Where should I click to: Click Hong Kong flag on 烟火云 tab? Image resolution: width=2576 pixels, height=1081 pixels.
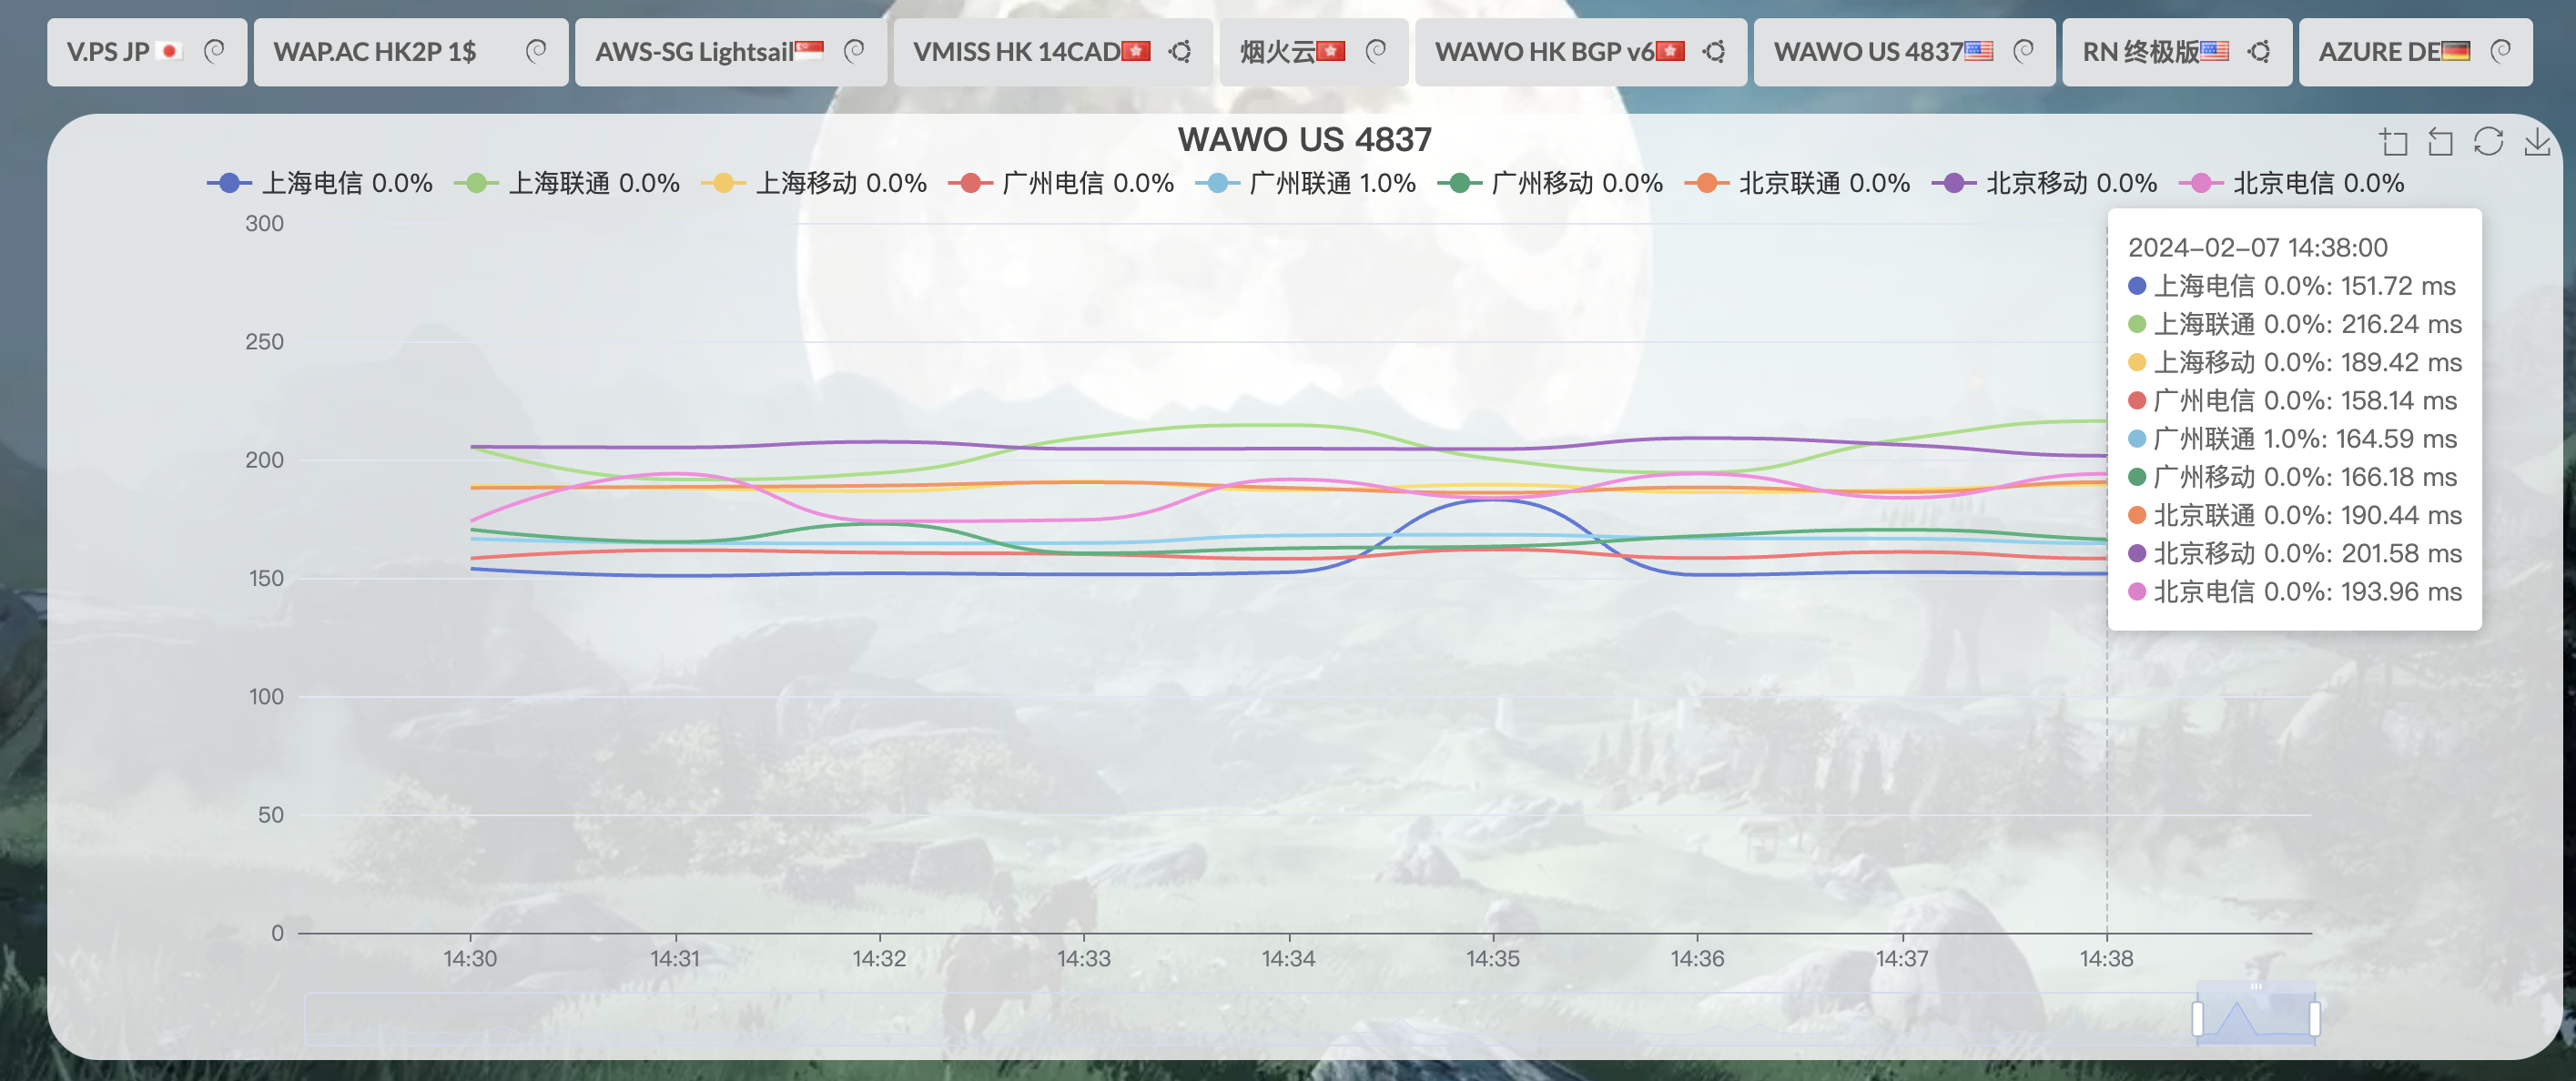[1331, 51]
